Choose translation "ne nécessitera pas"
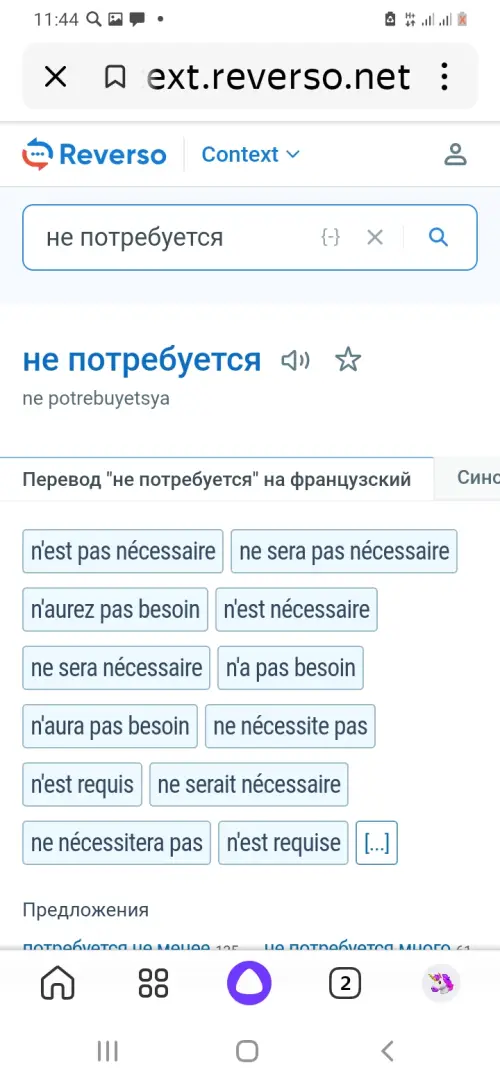The width and height of the screenshot is (500, 1083). (x=117, y=843)
